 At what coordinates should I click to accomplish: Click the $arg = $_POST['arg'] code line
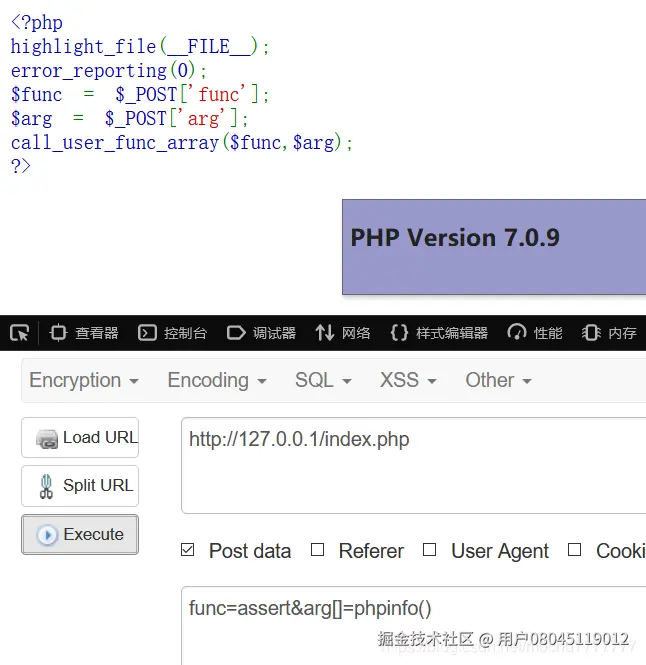coord(129,118)
